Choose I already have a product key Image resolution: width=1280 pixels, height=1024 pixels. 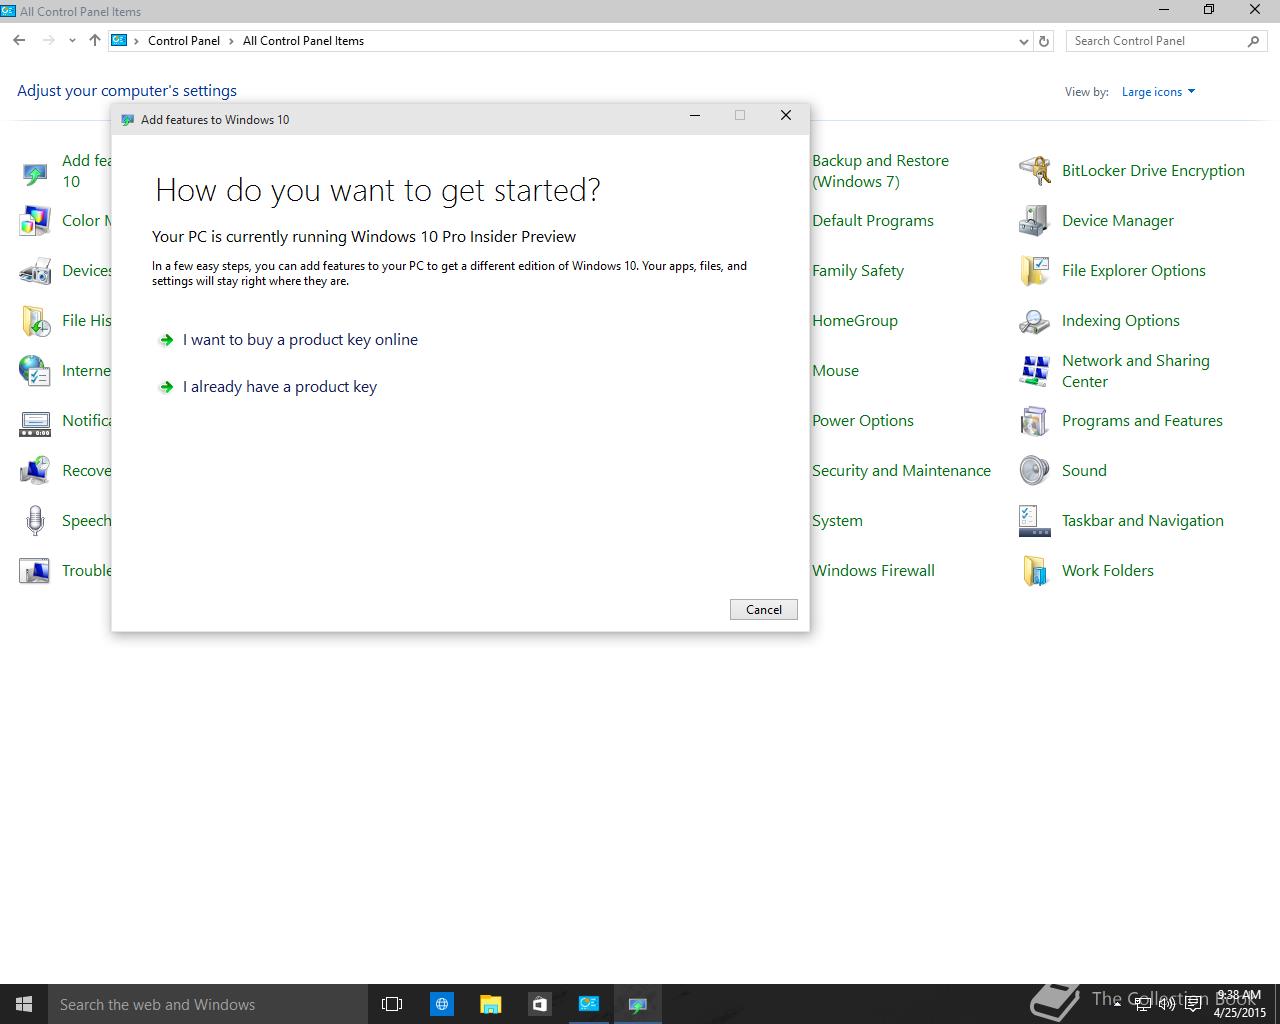coord(280,387)
